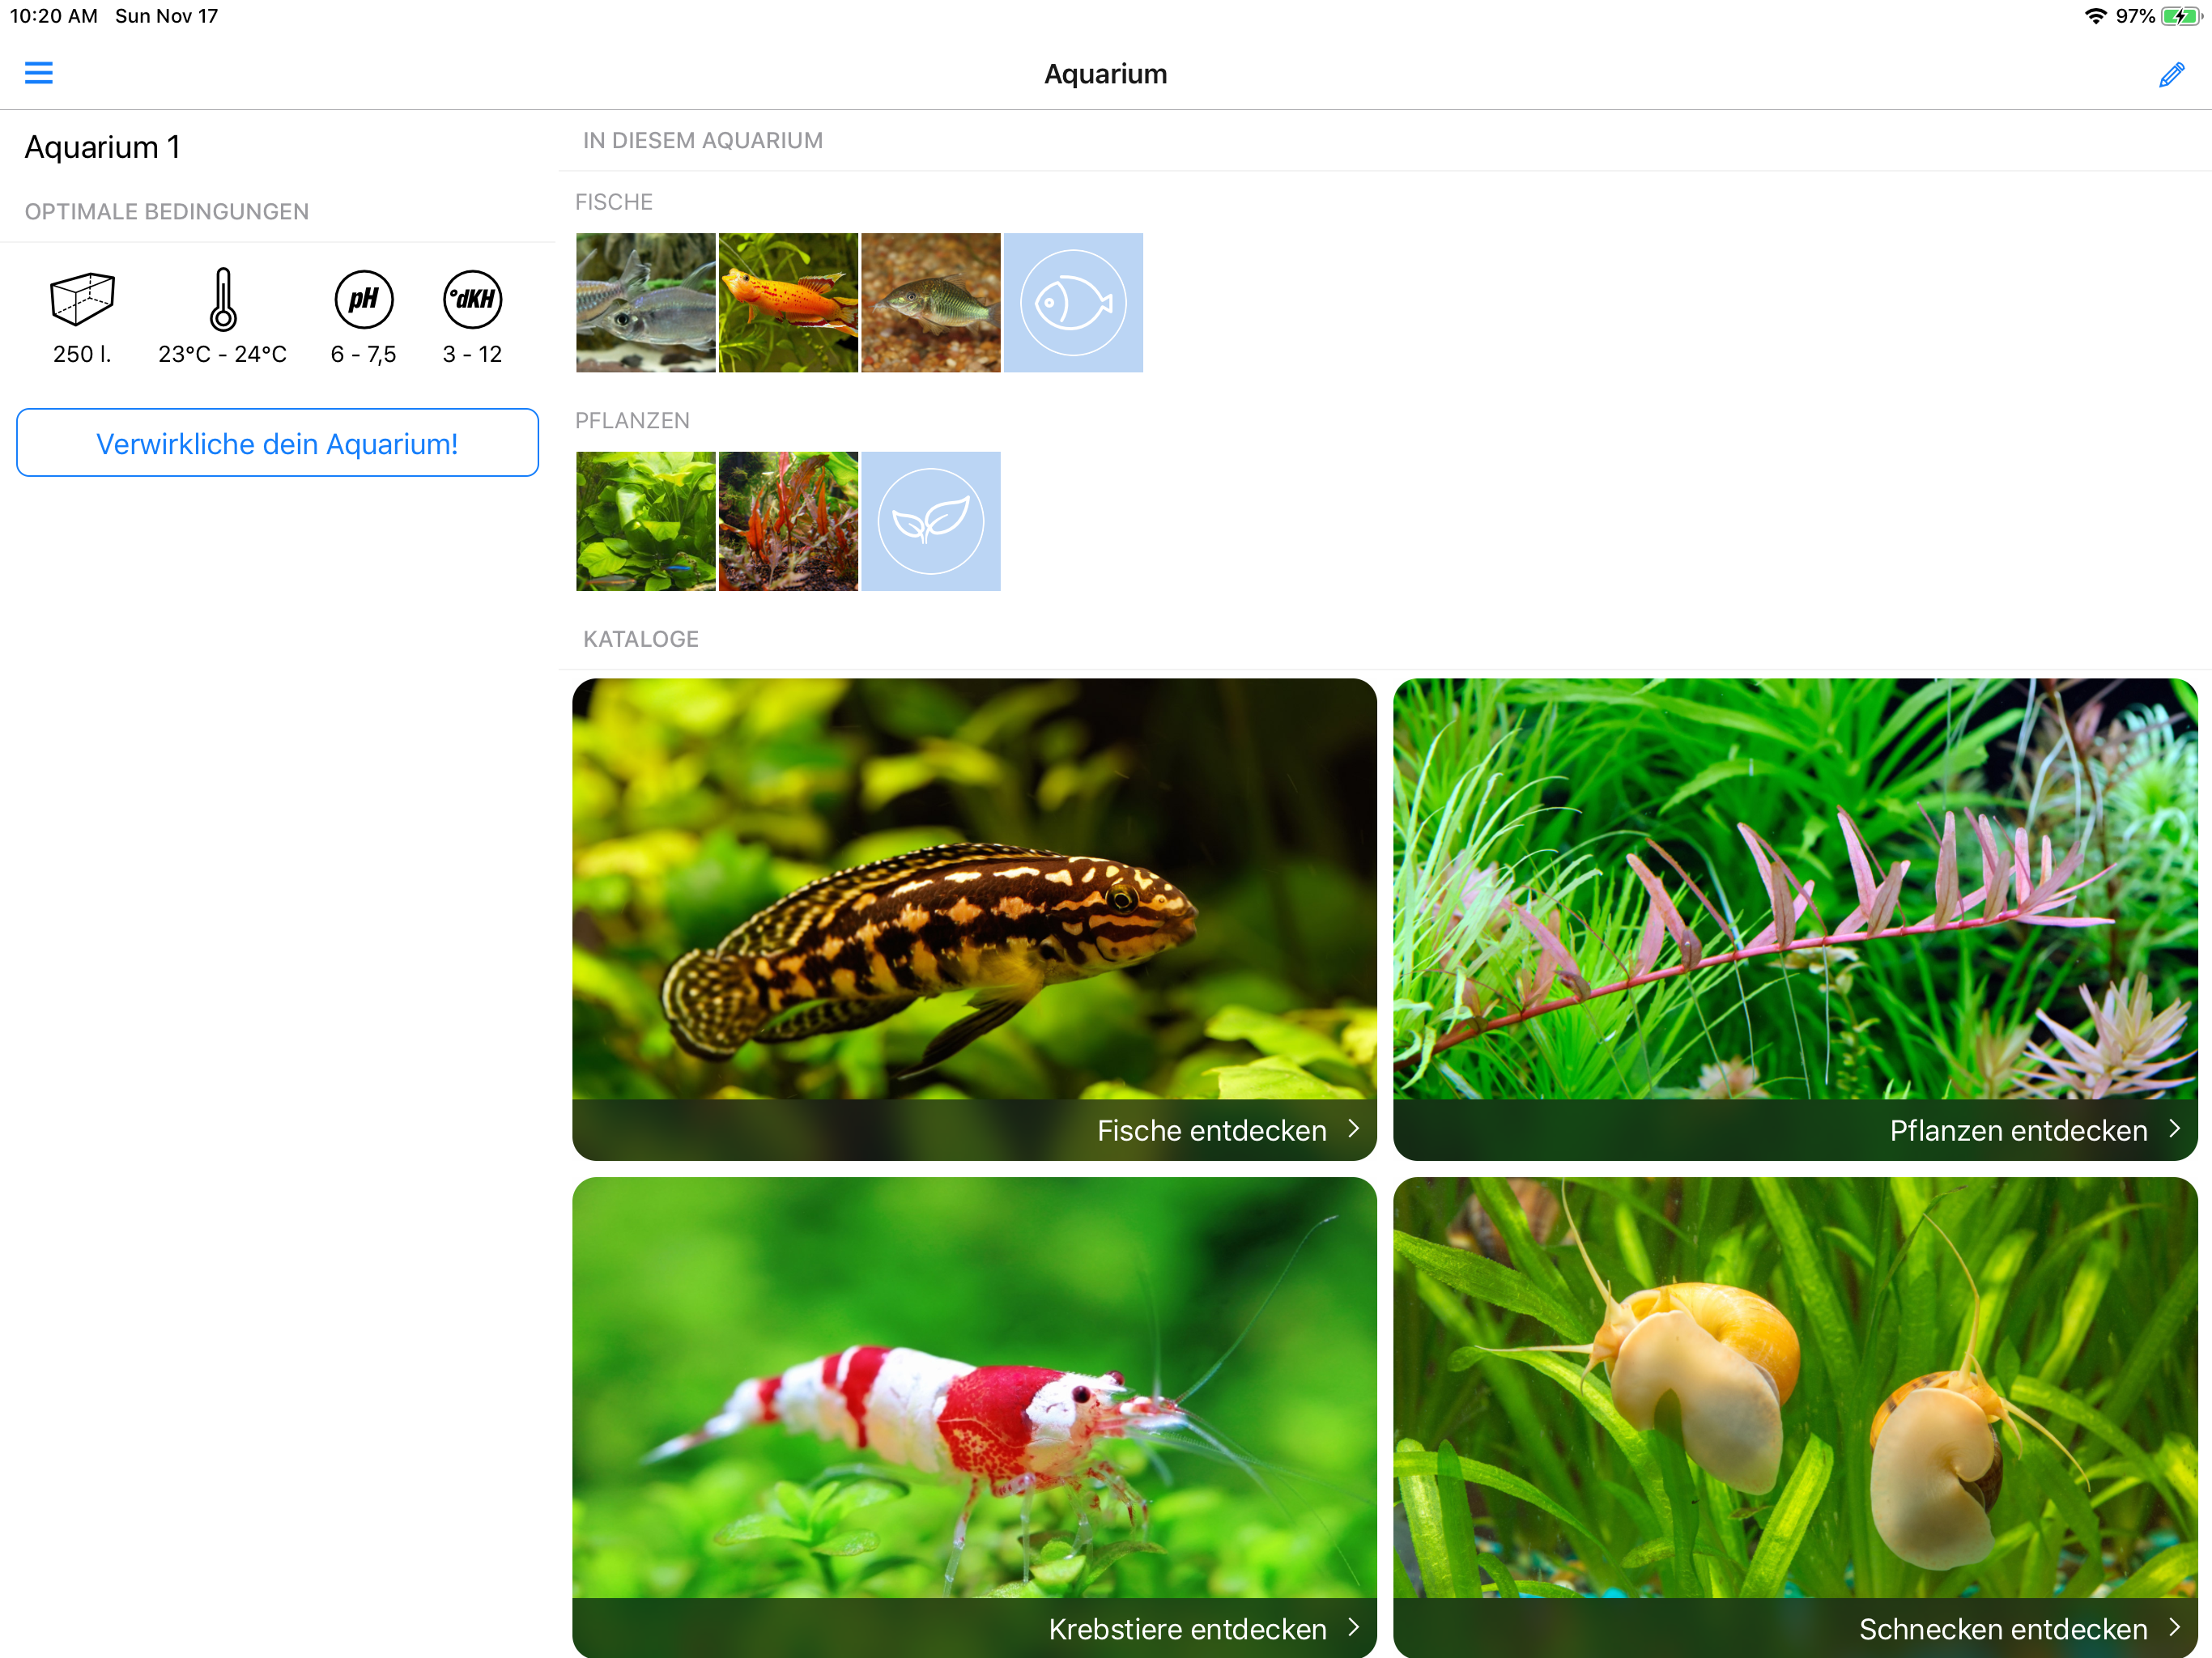The width and height of the screenshot is (2212, 1658).
Task: Tap the Aquarium 1 name field
Action: coord(102,147)
